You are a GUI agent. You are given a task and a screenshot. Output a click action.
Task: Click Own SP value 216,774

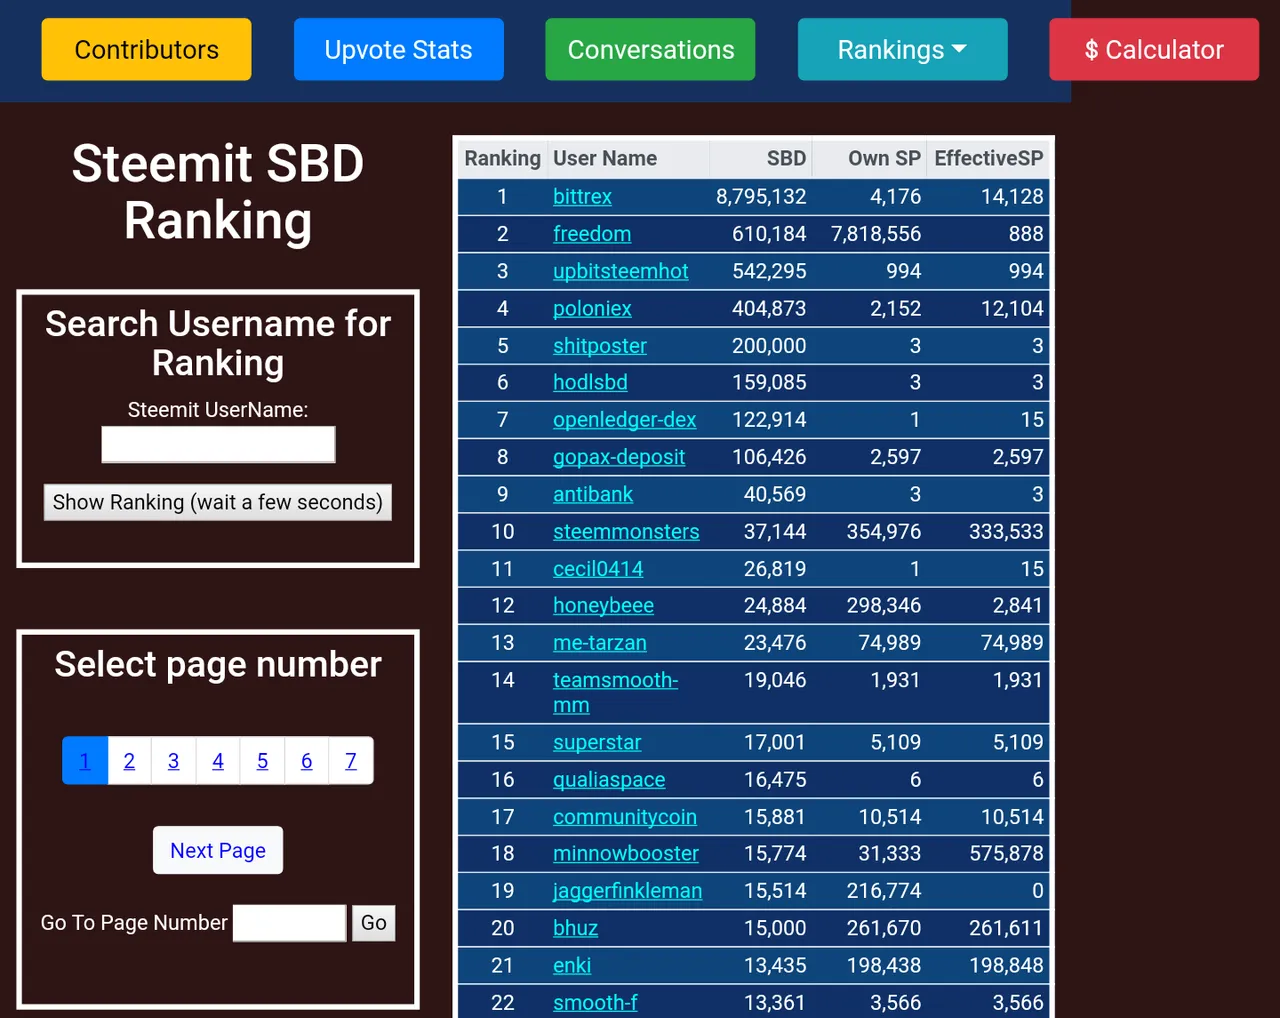click(884, 890)
